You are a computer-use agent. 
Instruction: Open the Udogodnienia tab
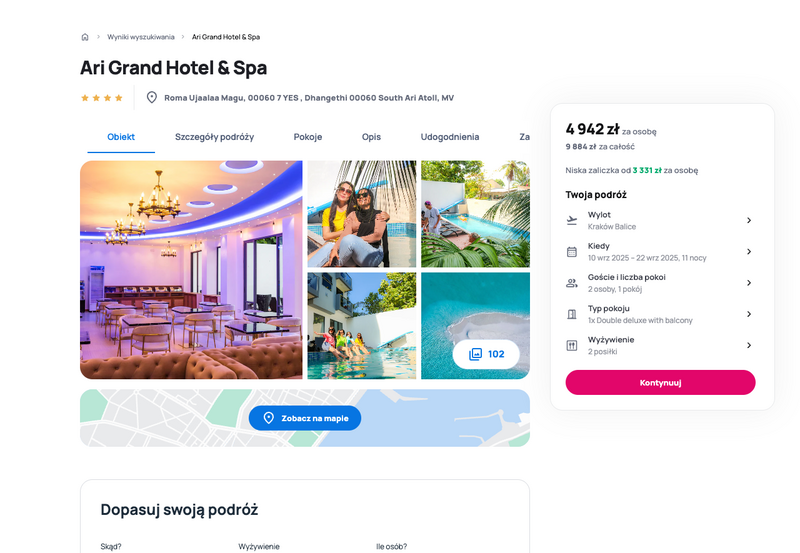(449, 137)
